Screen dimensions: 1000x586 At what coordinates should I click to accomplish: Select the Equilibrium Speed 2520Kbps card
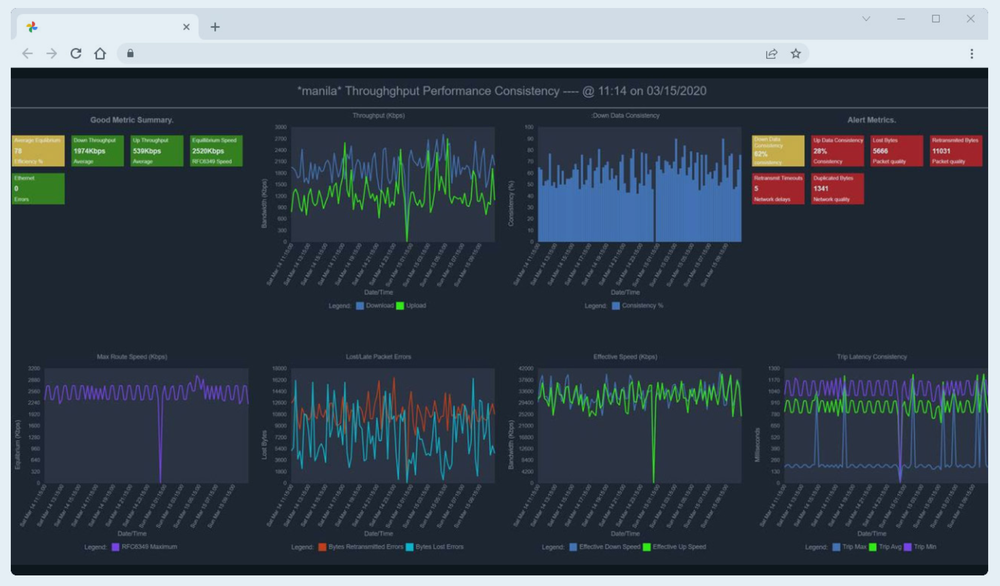coord(216,150)
